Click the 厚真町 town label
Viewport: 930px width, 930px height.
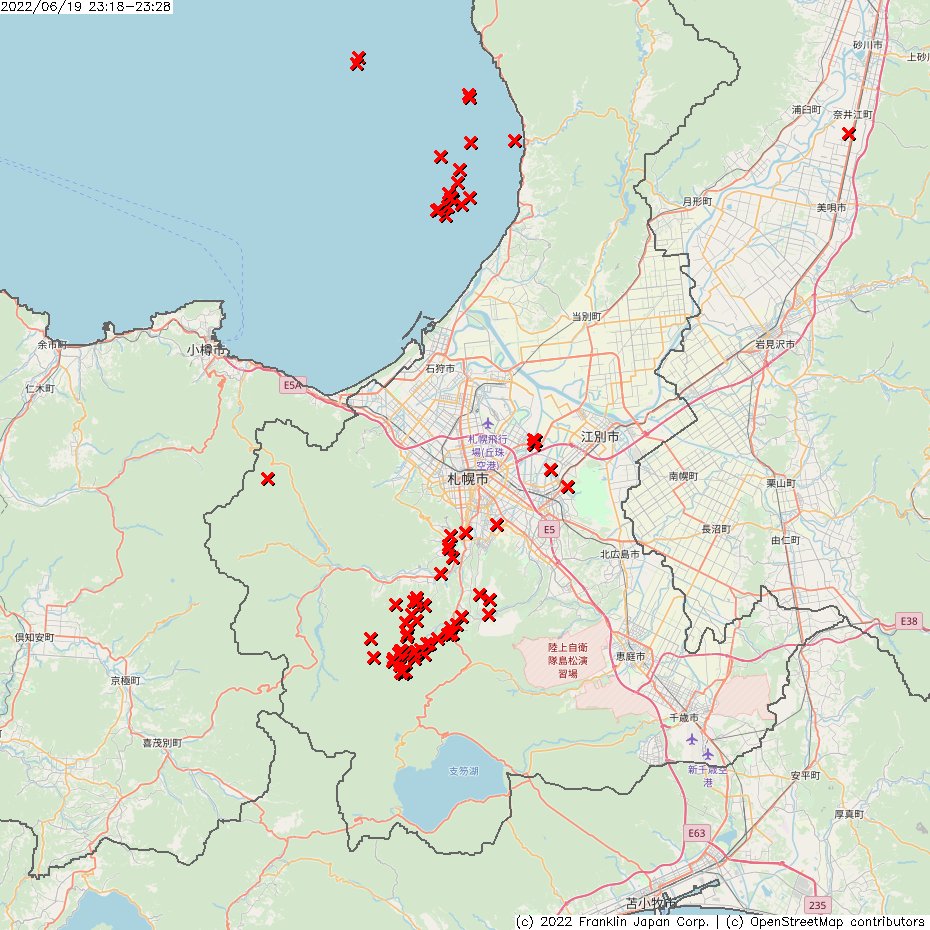tap(849, 814)
